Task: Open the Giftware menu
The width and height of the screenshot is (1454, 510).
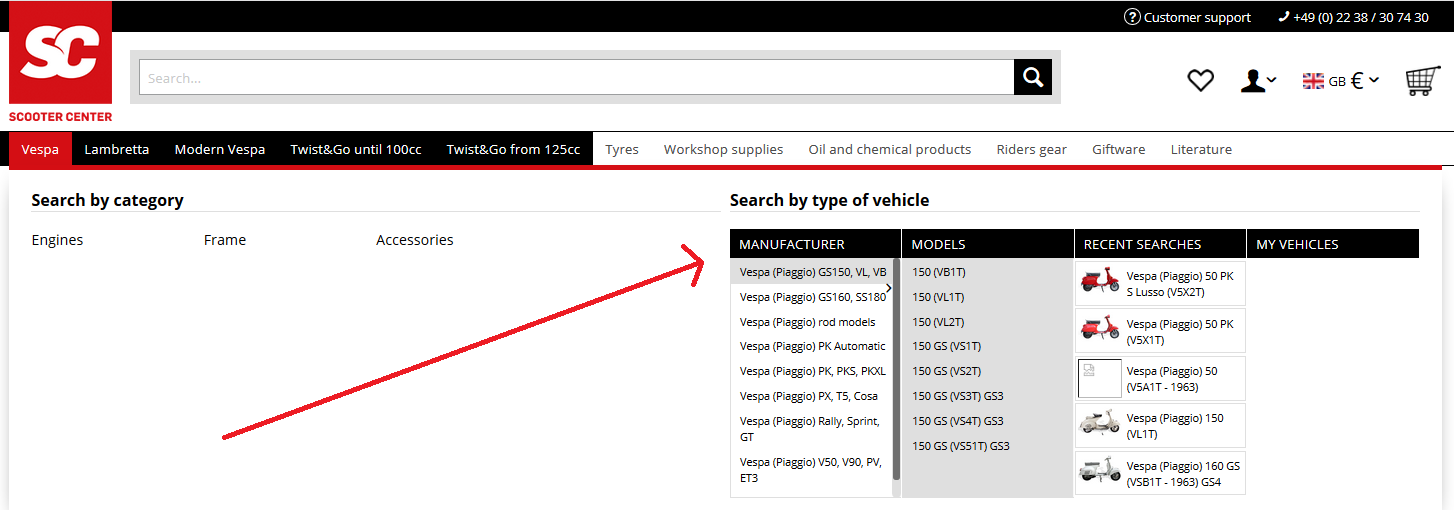Action: (1119, 149)
